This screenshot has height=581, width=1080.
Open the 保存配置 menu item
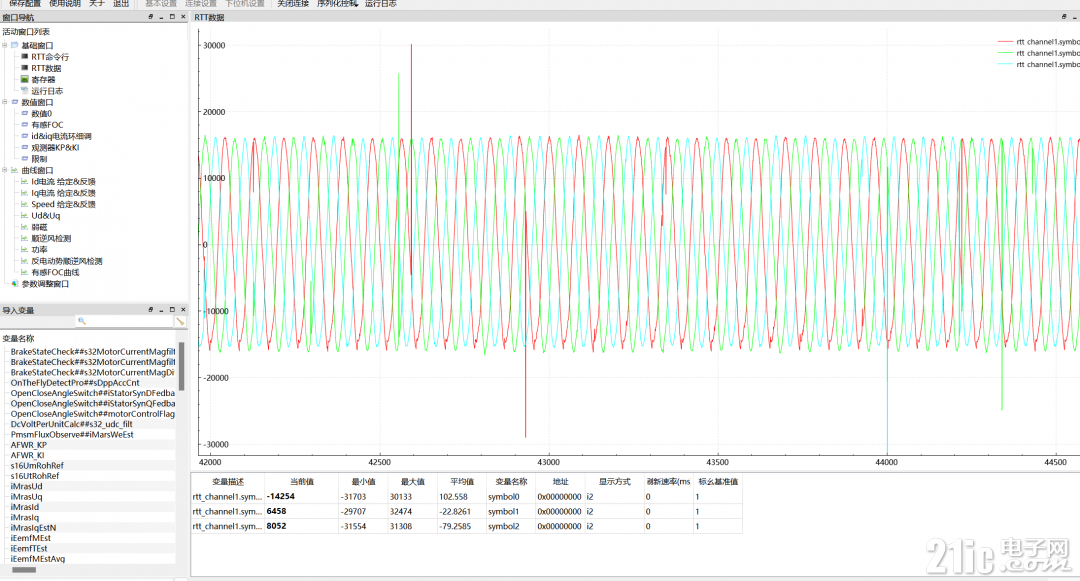point(25,3)
